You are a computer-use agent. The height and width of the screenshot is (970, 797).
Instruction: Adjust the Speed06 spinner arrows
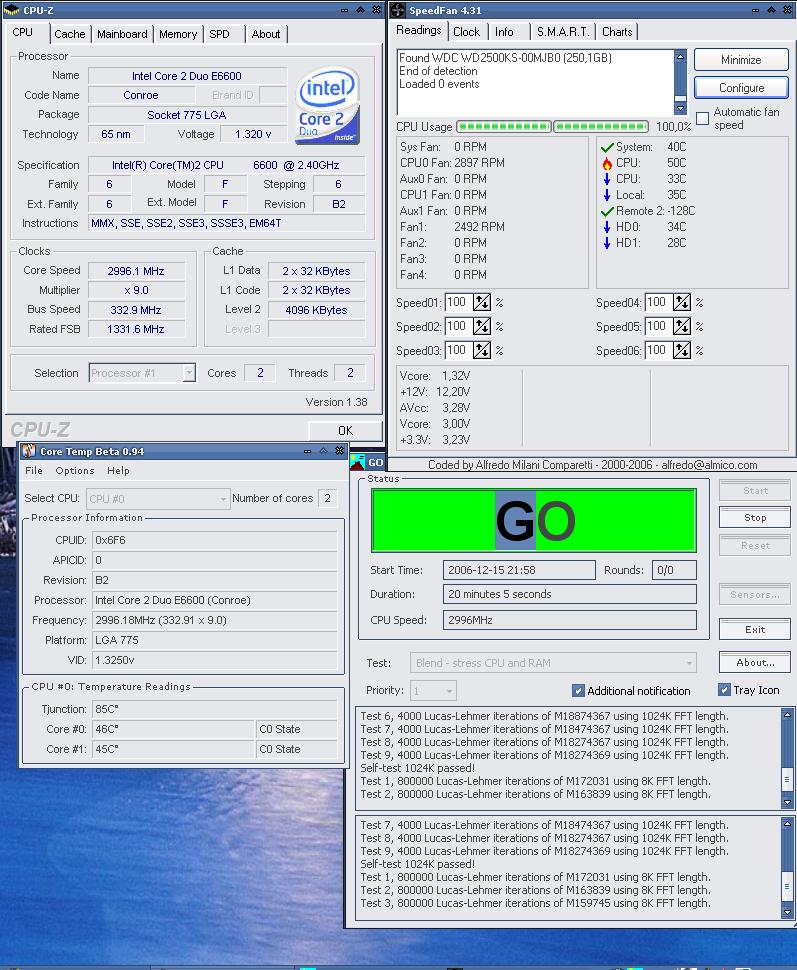[x=682, y=350]
